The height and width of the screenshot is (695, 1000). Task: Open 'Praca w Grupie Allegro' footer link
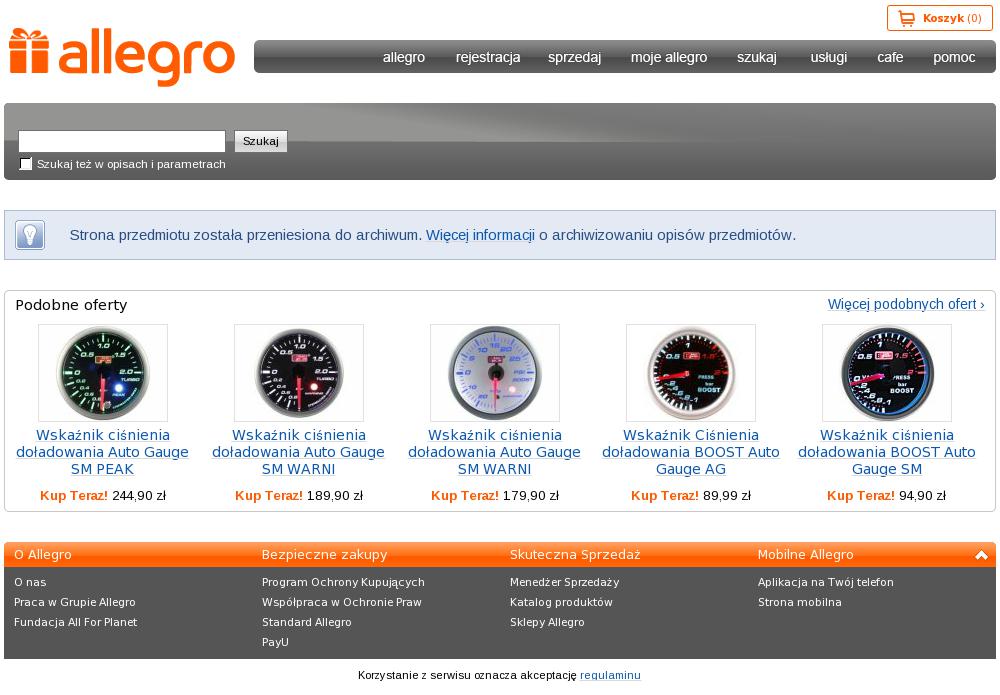[75, 602]
